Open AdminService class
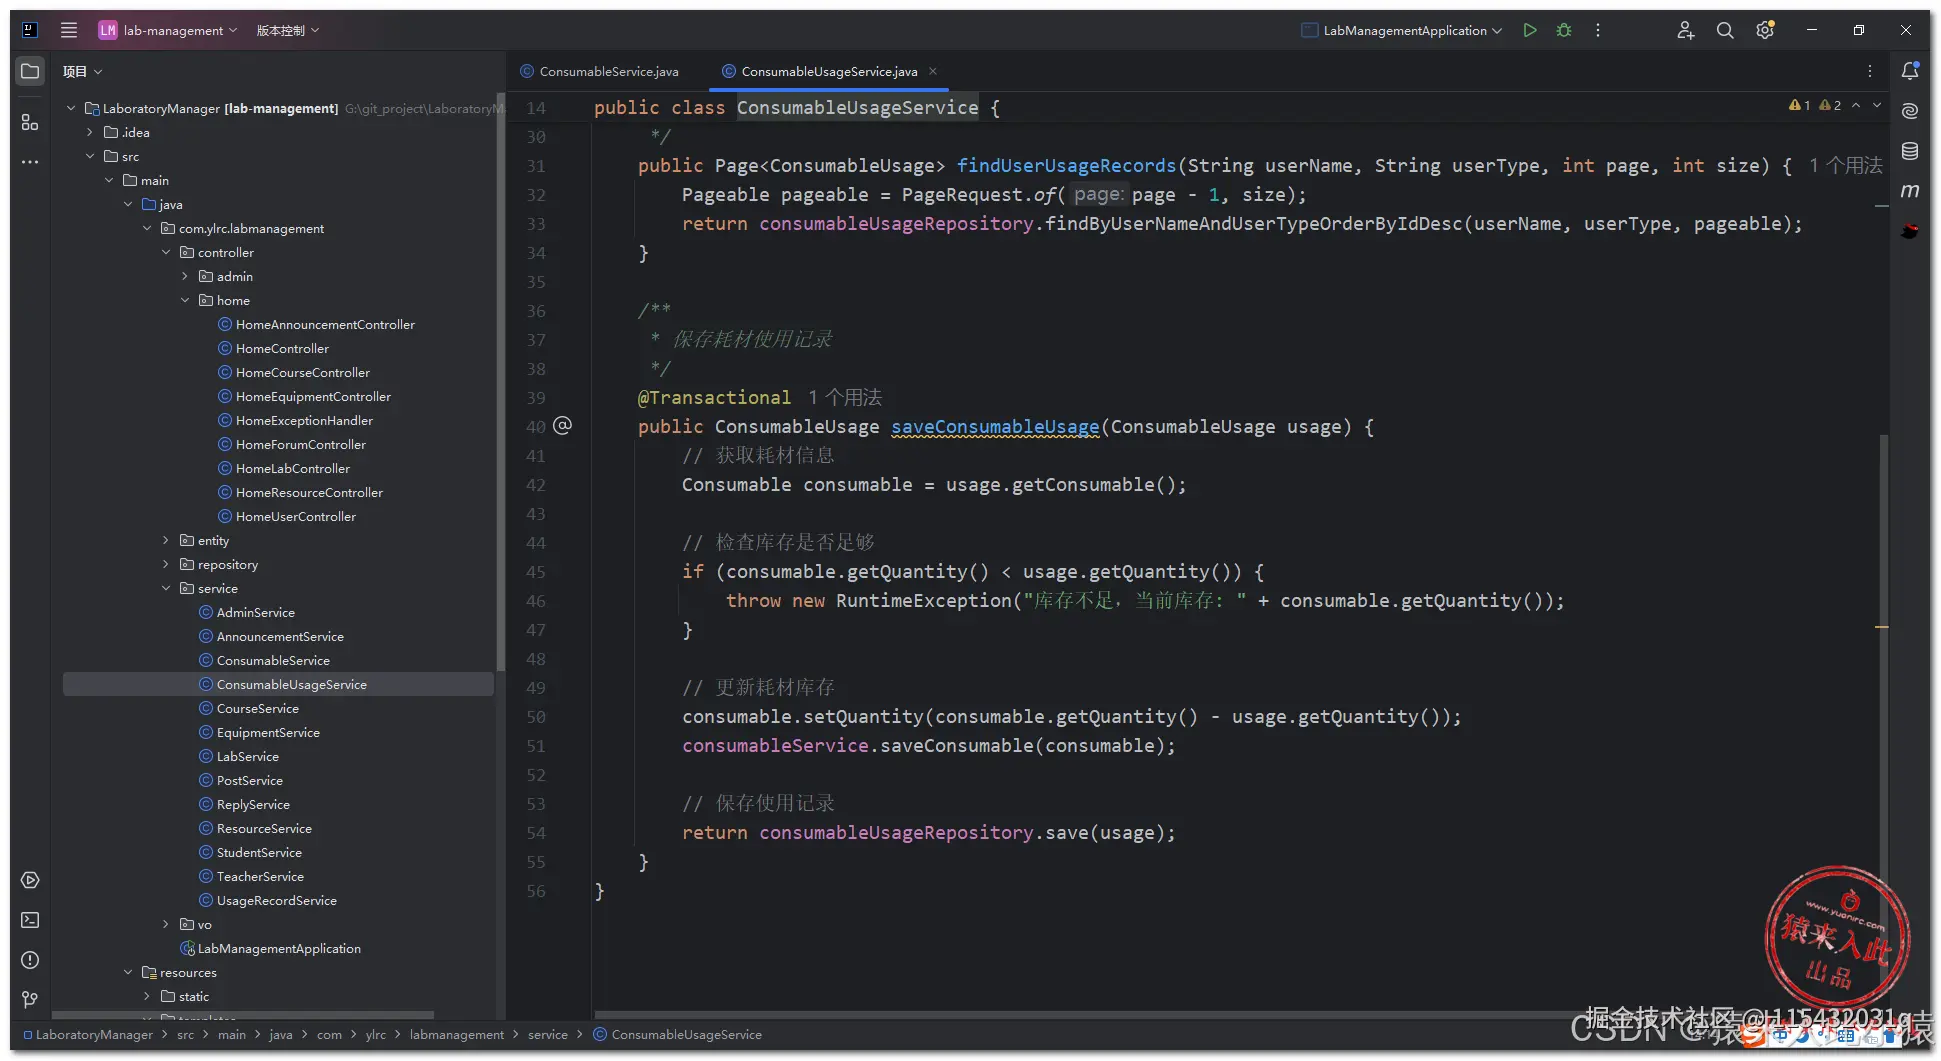Viewport: 1941px width, 1061px height. tap(255, 612)
